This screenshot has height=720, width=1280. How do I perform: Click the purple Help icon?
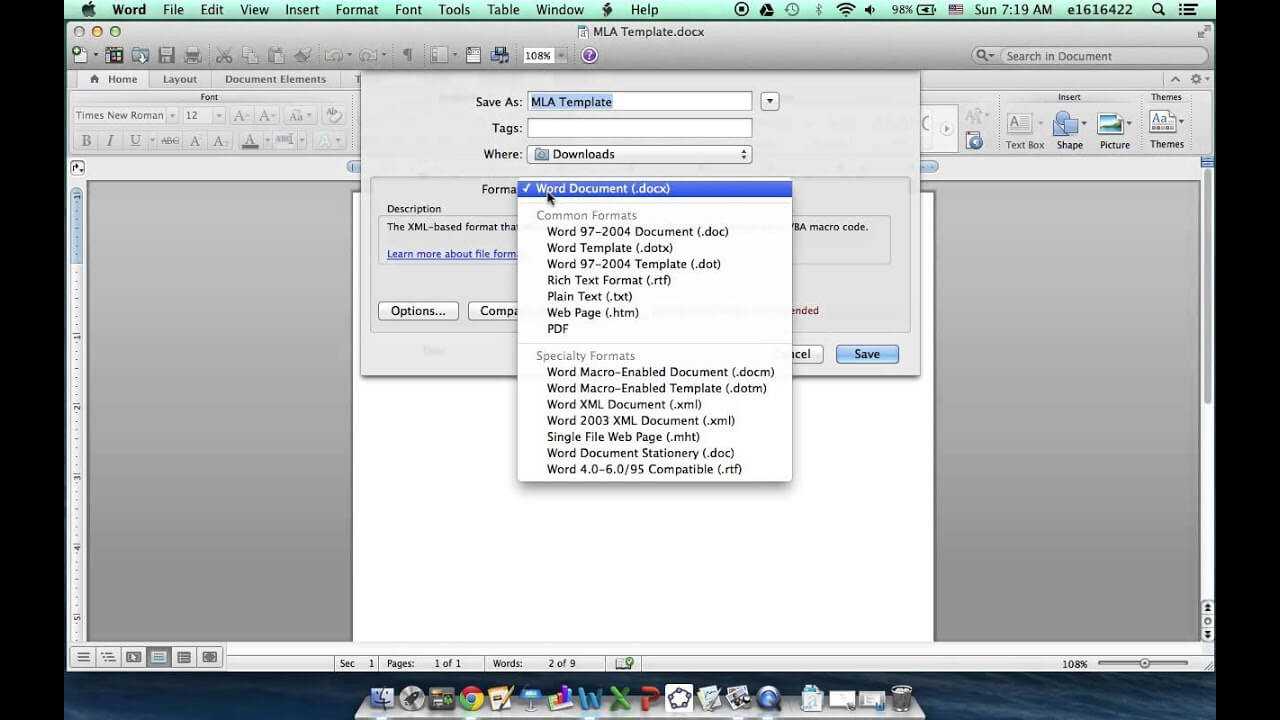click(589, 55)
